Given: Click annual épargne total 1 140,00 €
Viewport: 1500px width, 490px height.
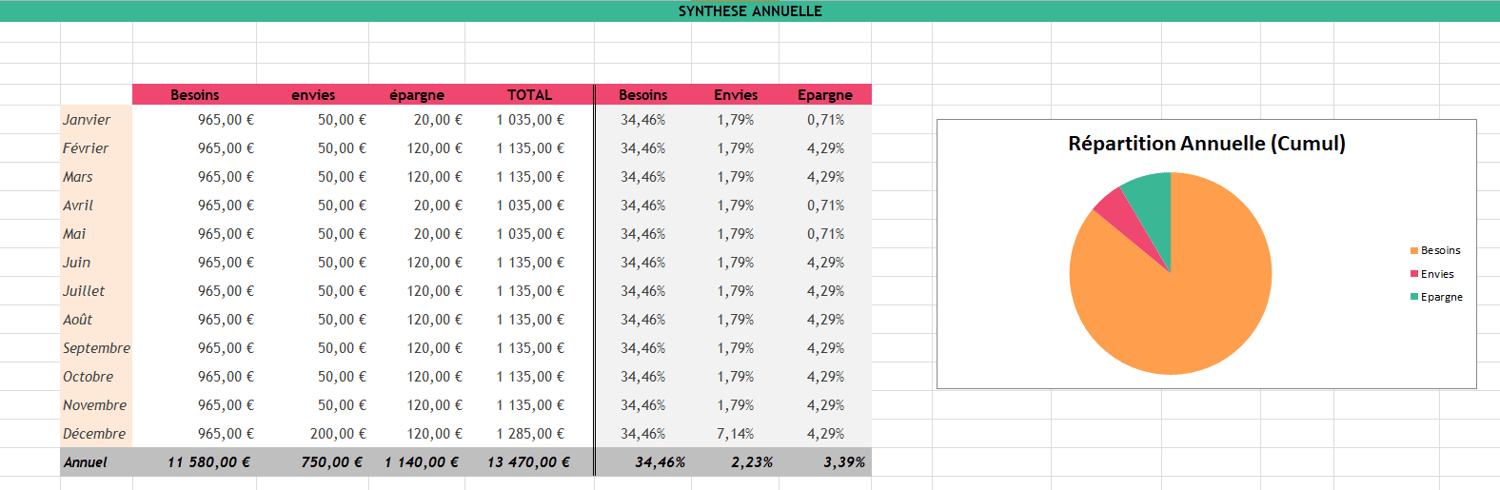Looking at the screenshot, I should (422, 463).
